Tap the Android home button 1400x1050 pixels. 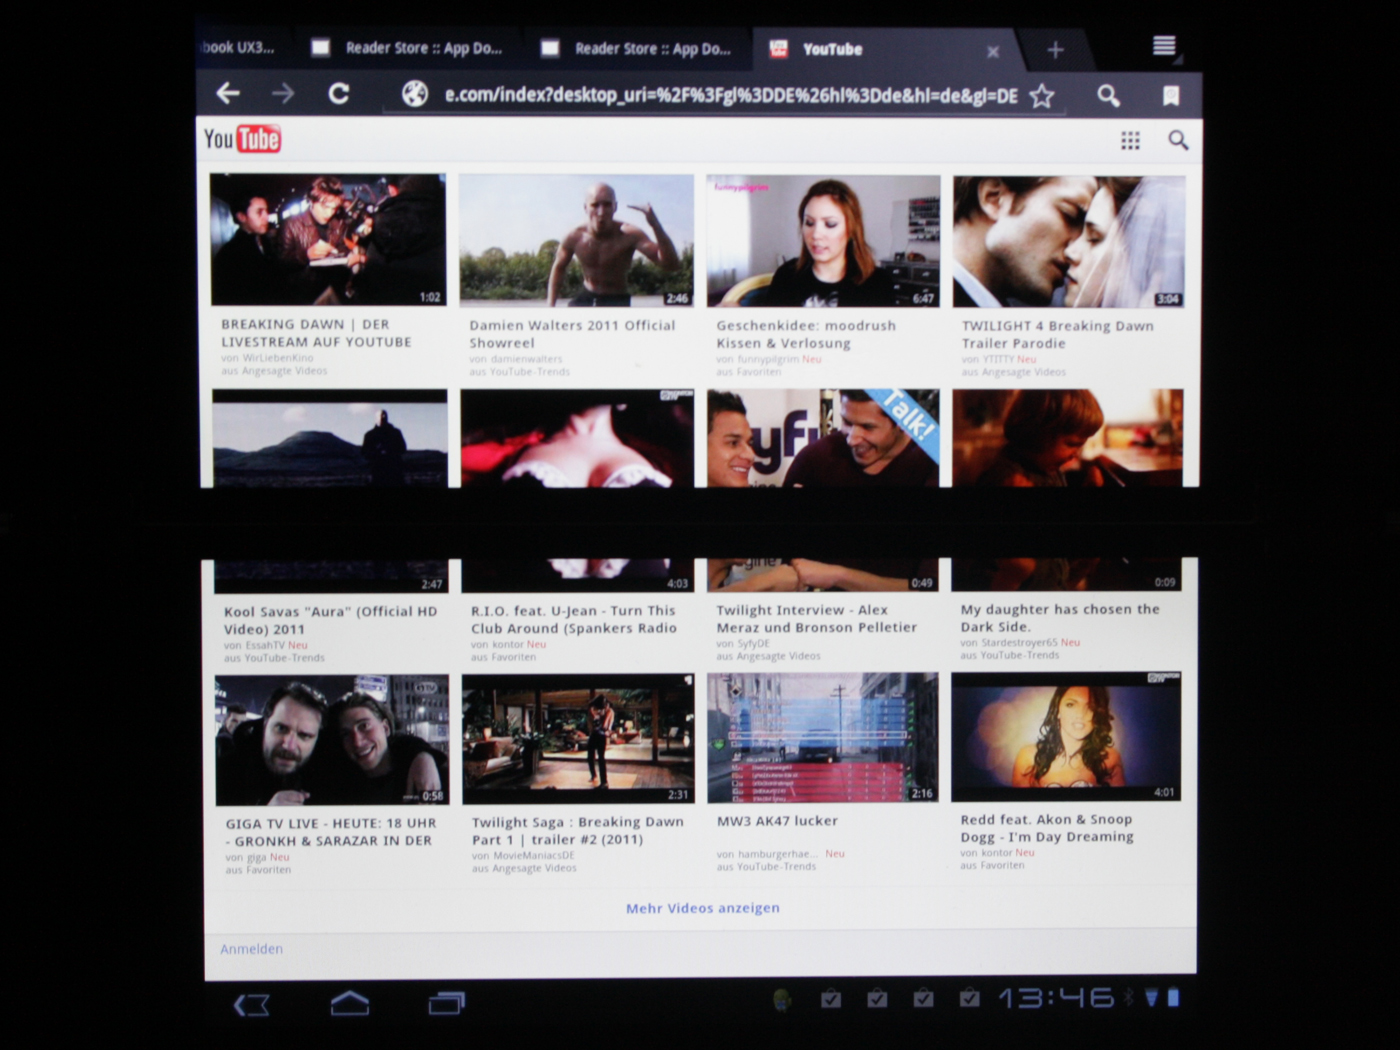[x=350, y=1003]
